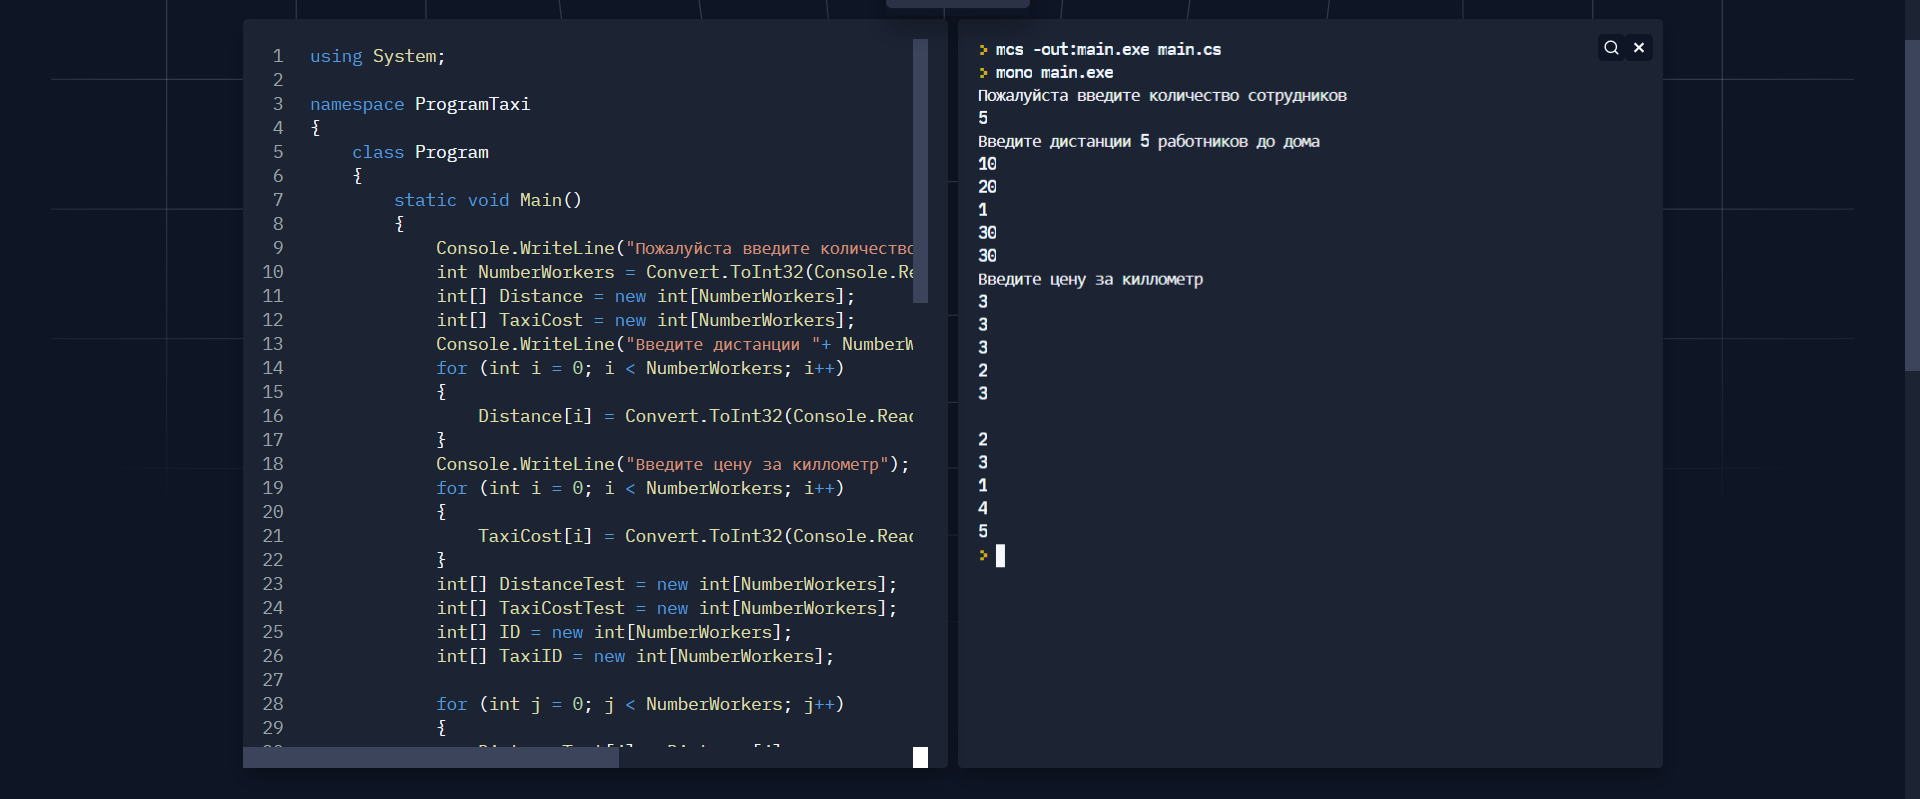
Task: Click 'int[] TaxiCostTest' declaration line
Action: (x=667, y=608)
